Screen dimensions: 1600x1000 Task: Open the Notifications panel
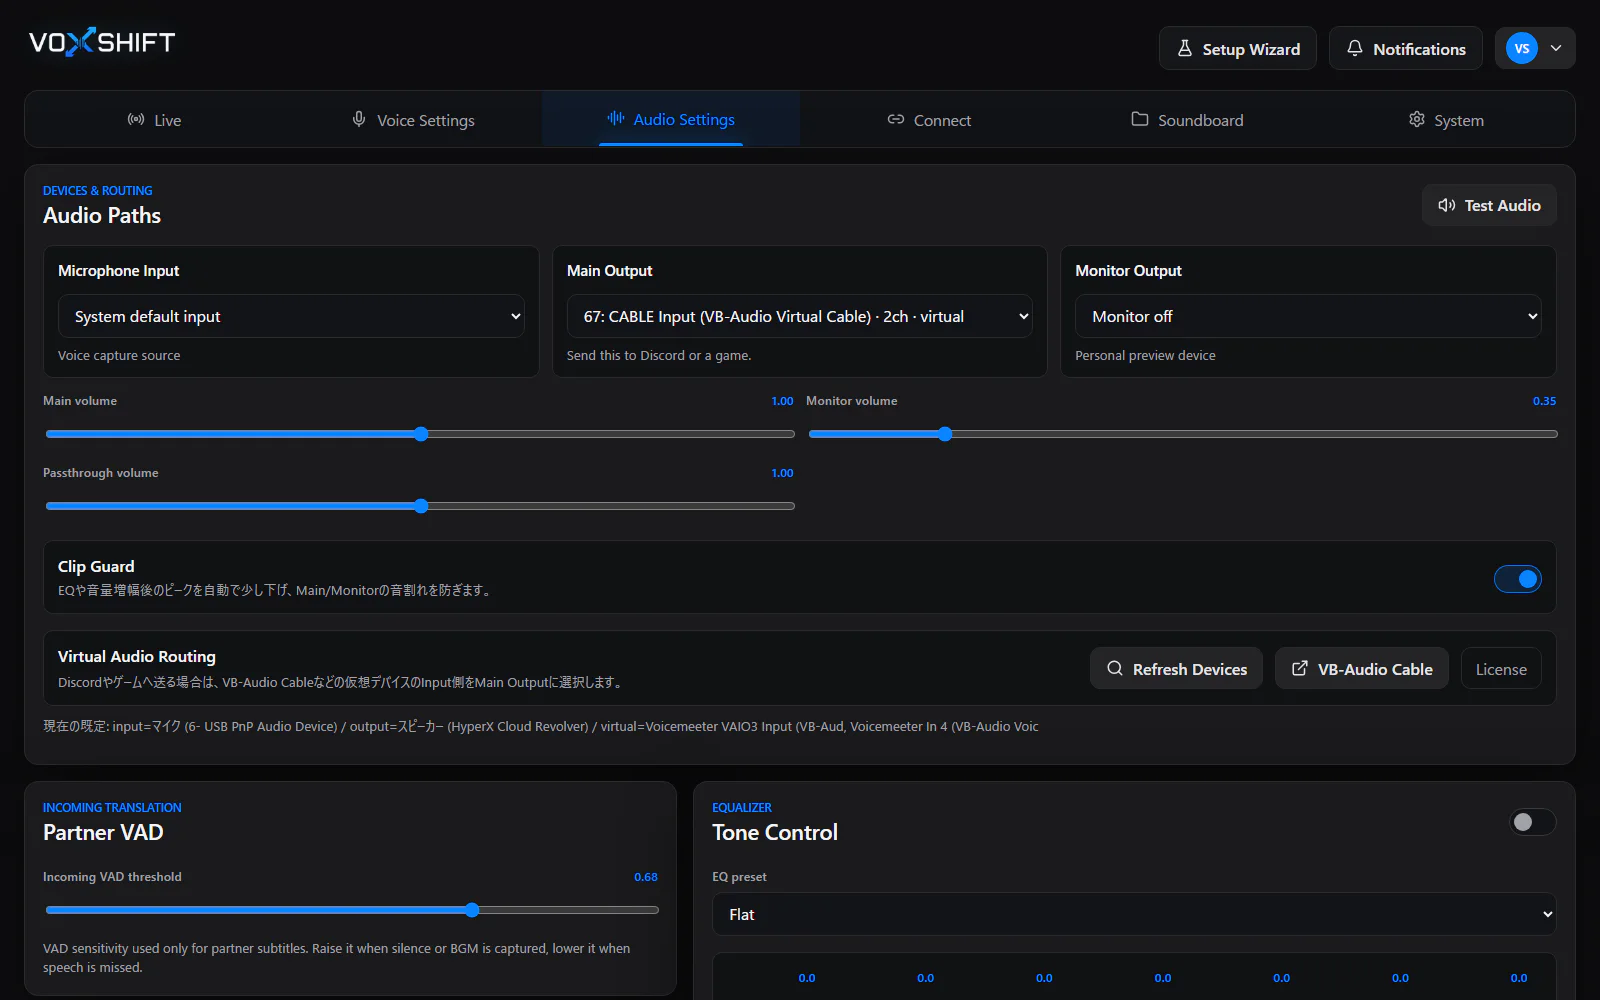pyautogui.click(x=1406, y=48)
